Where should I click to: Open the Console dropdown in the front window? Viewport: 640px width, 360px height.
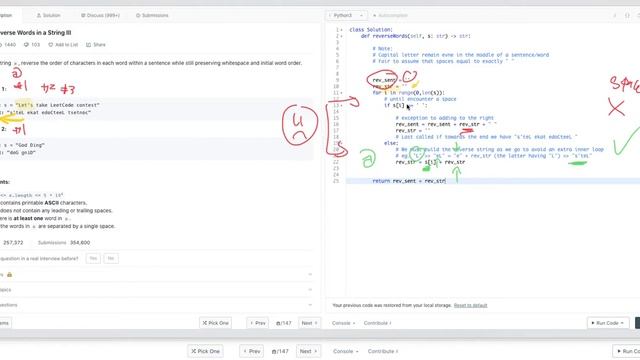tap(343, 323)
